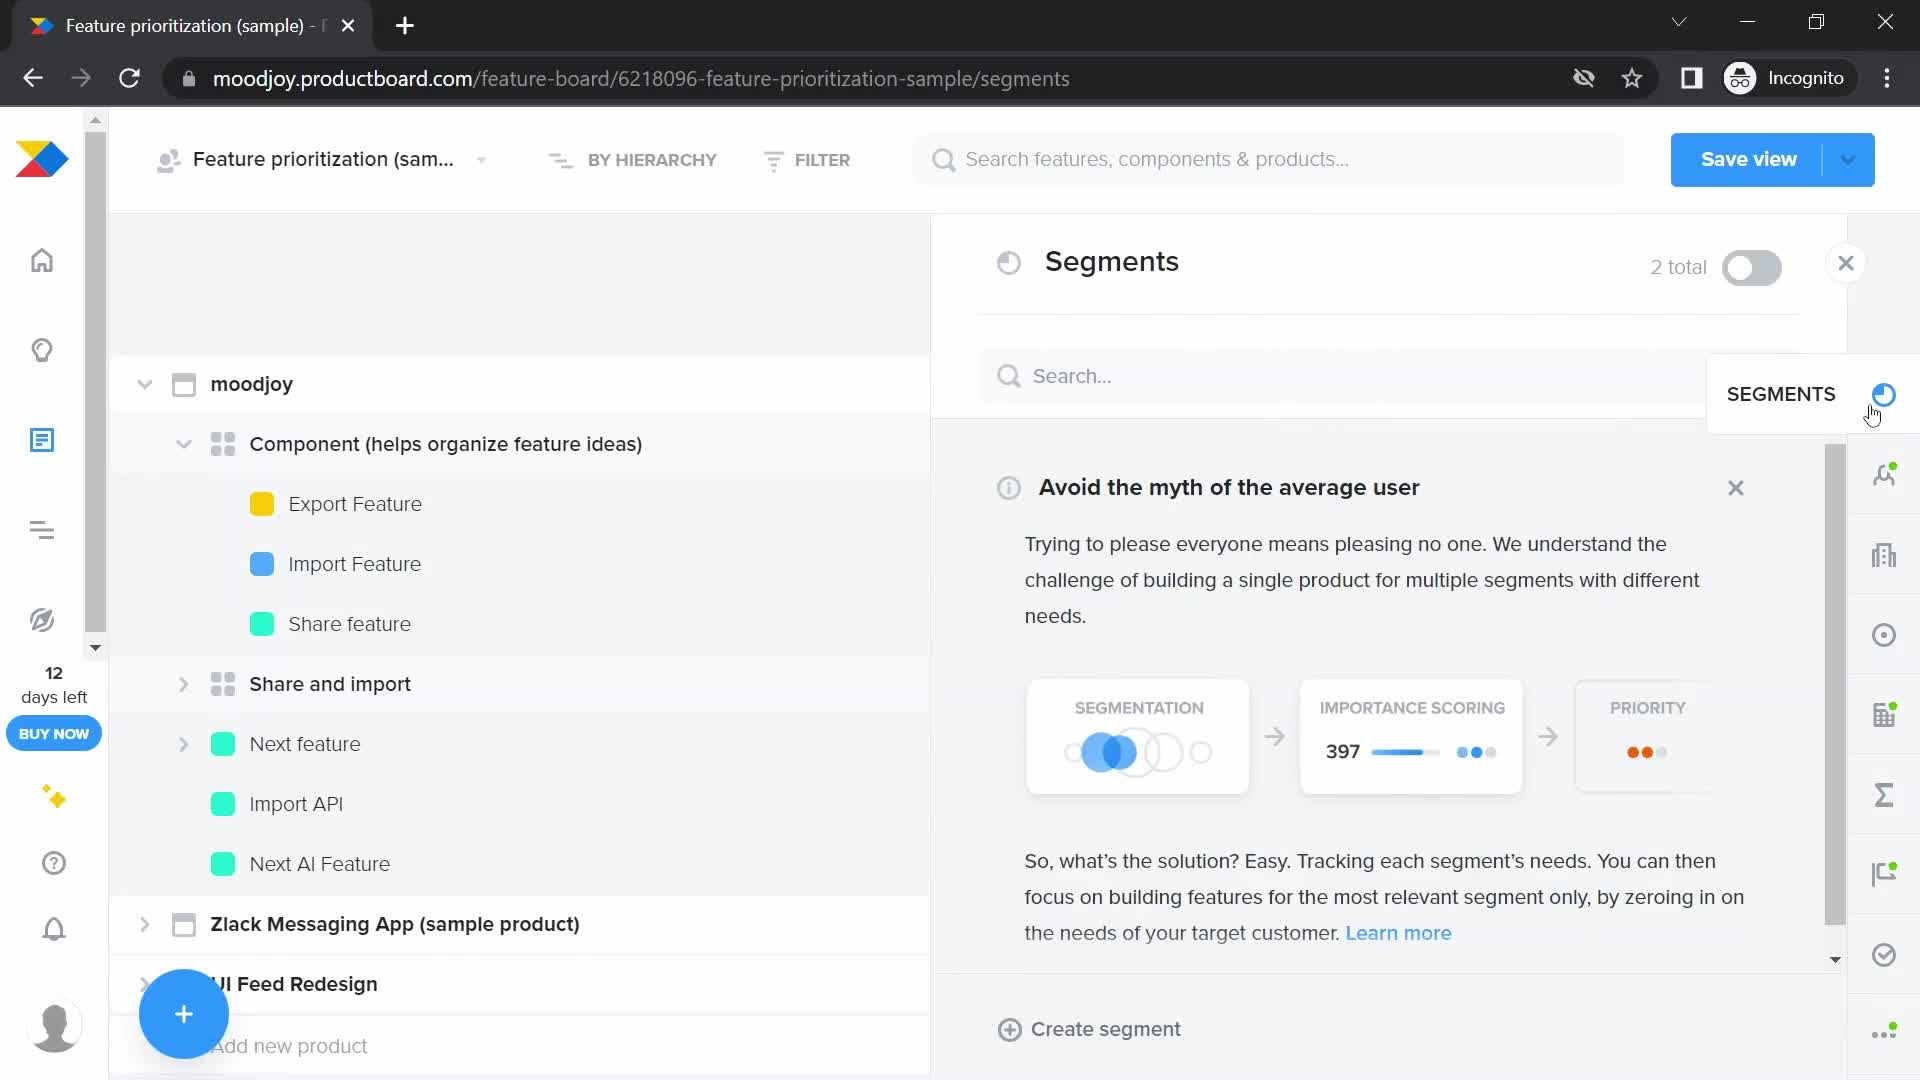1920x1080 pixels.
Task: Focus the Search features, components & products field
Action: coord(1268,160)
